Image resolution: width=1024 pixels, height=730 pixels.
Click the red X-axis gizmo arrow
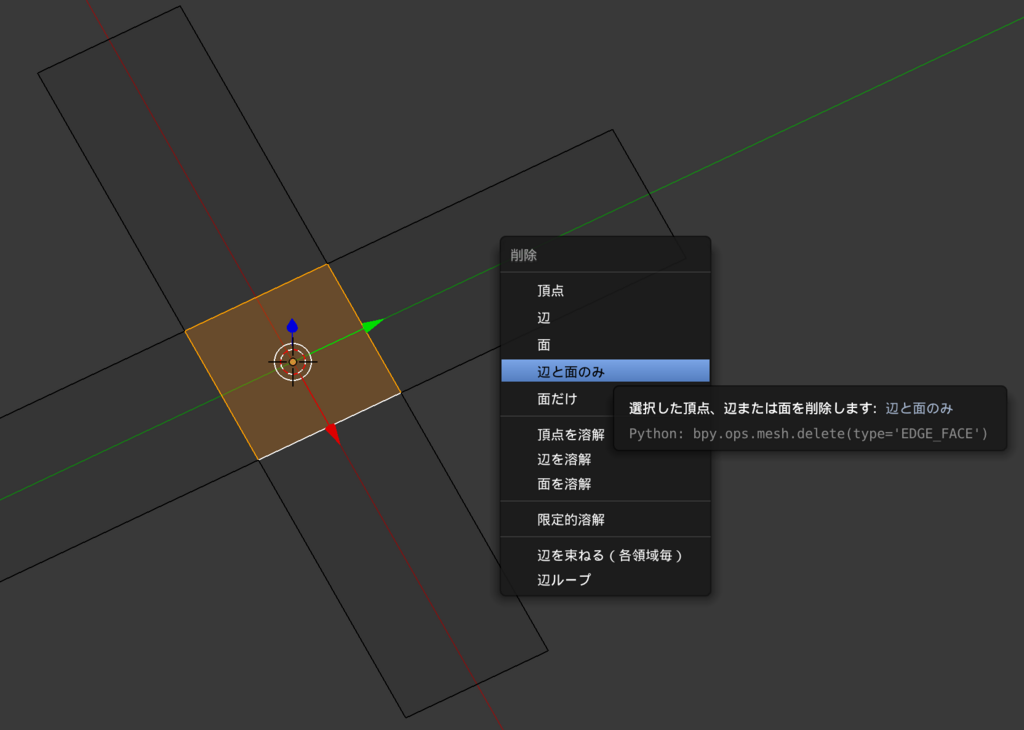click(333, 433)
